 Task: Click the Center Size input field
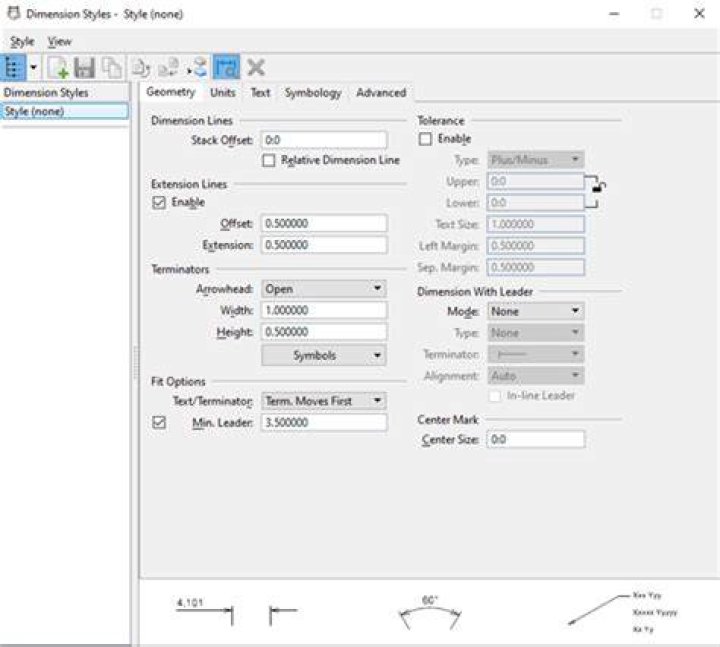coord(536,439)
